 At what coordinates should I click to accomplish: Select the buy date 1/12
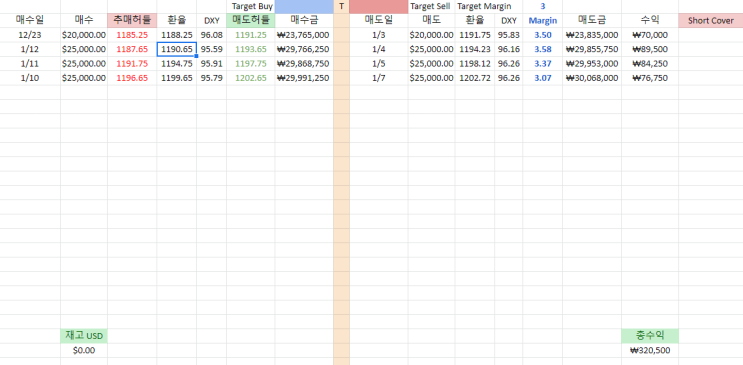pyautogui.click(x=30, y=49)
